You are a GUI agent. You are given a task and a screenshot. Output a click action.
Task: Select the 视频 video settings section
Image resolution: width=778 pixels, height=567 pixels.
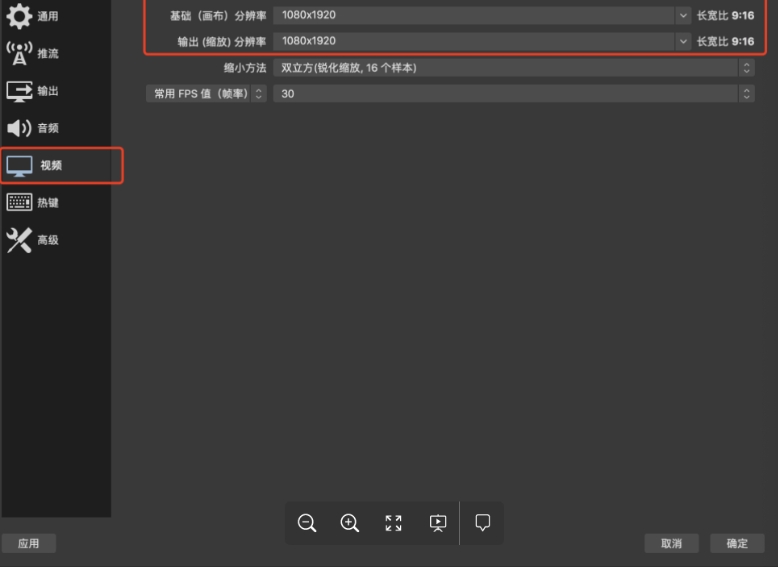(x=56, y=165)
